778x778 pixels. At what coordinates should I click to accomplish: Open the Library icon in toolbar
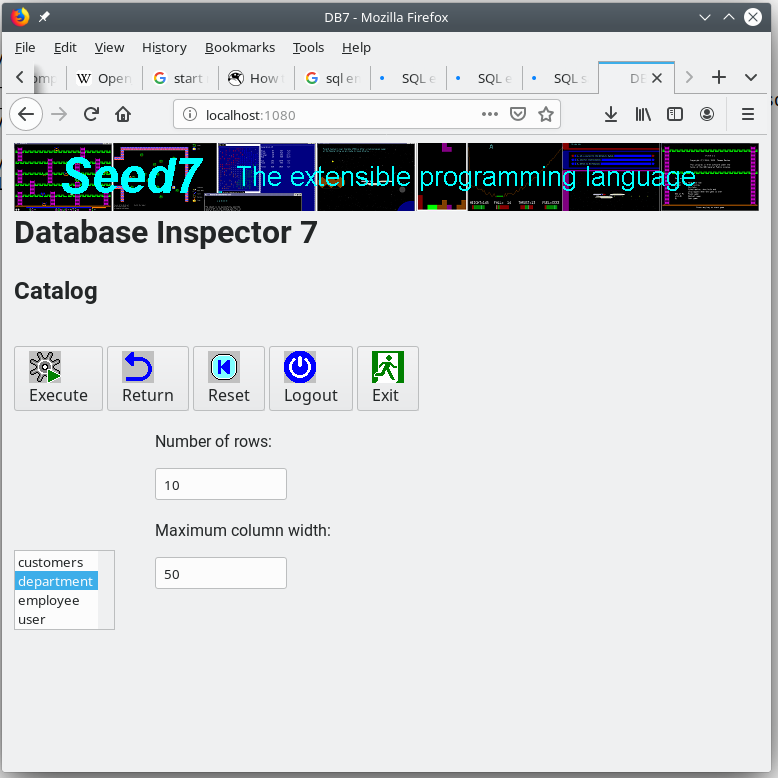643,115
